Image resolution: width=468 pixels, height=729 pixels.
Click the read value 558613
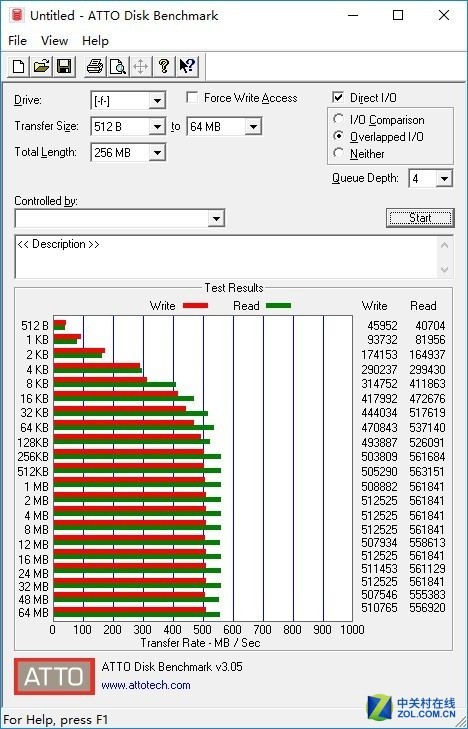tap(428, 543)
